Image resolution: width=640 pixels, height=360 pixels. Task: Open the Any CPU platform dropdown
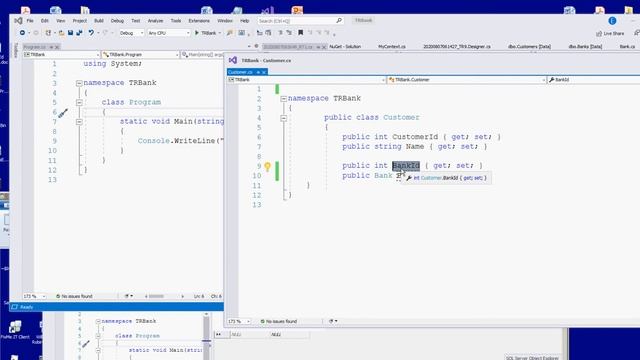[169, 33]
